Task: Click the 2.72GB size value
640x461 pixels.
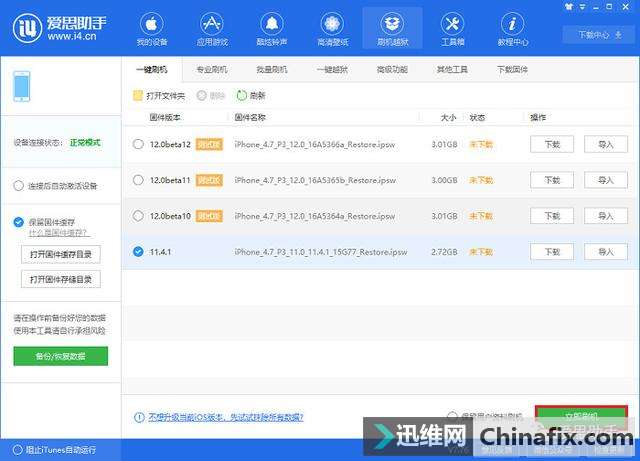Action: 444,252
